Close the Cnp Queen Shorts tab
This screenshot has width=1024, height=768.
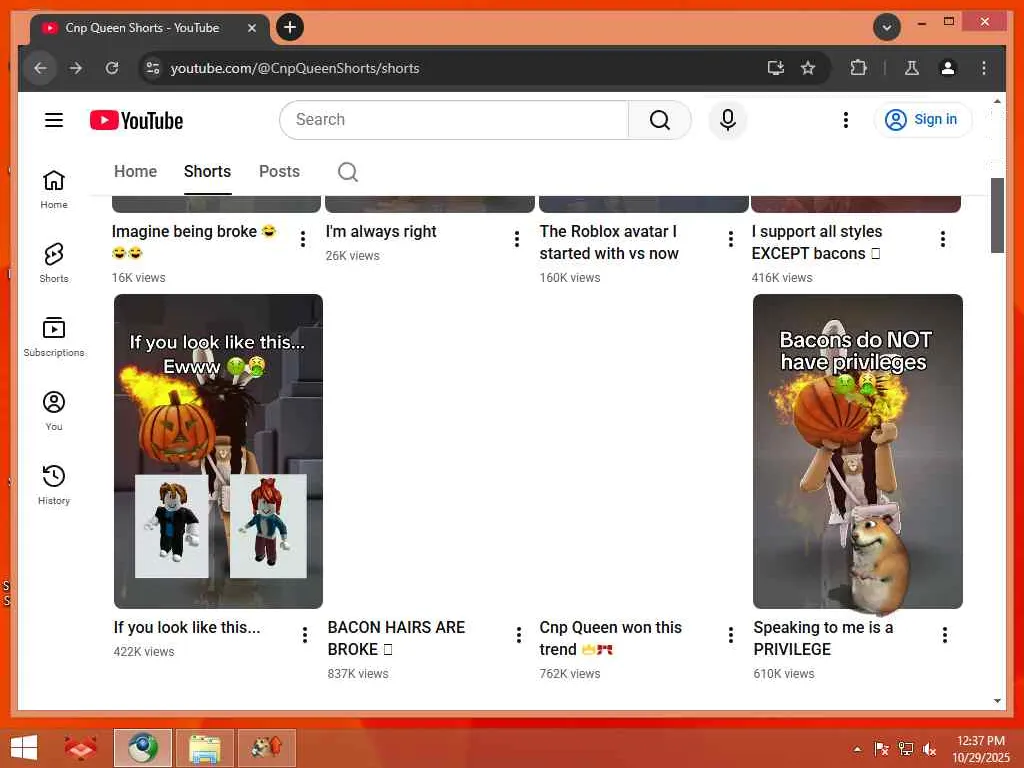point(252,28)
